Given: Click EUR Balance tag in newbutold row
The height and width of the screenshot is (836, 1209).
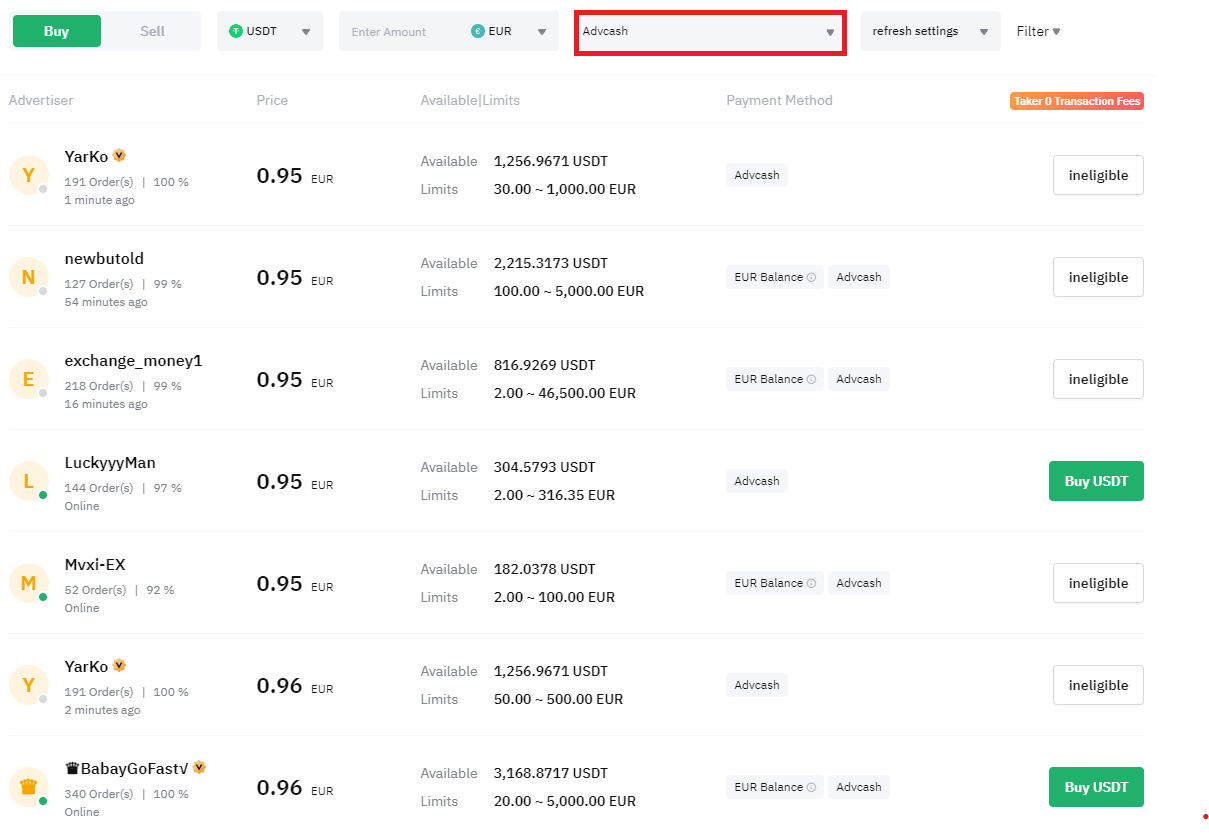Looking at the screenshot, I should click(775, 277).
